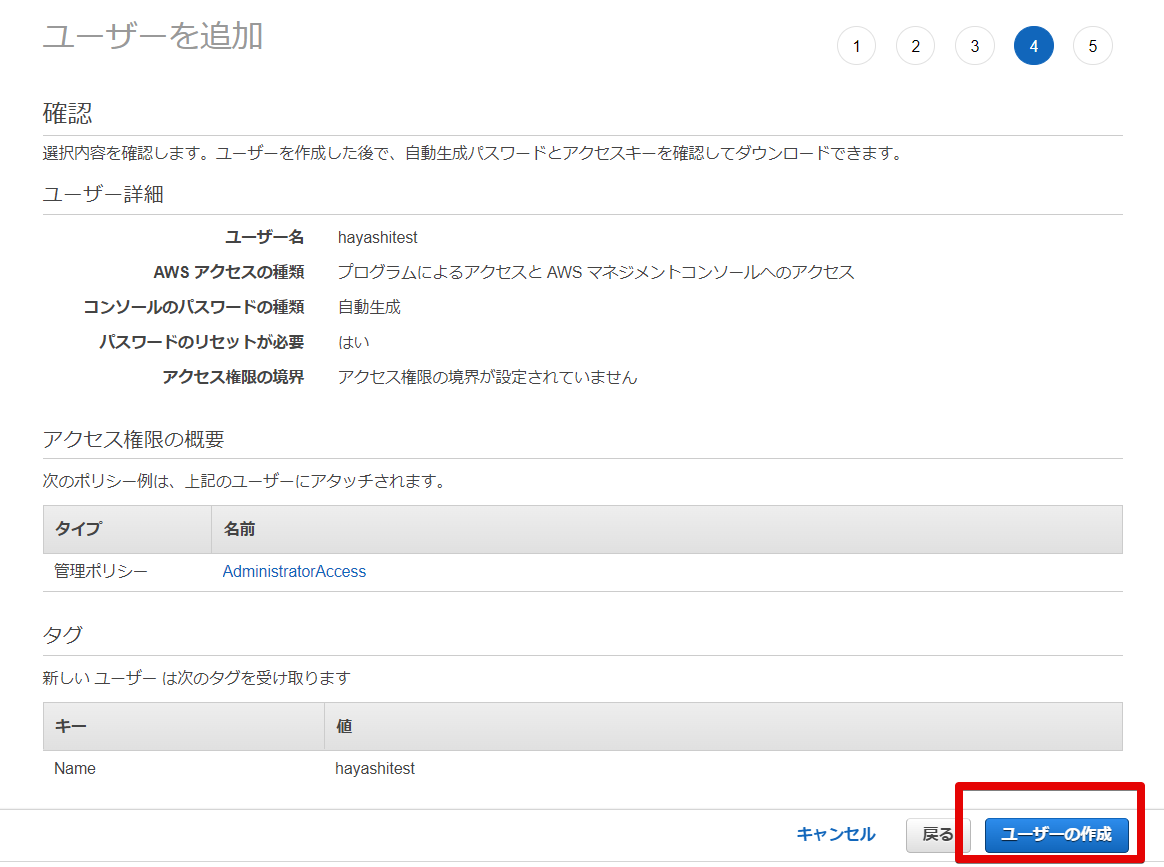The image size is (1164, 867).
Task: Open the AdministratorAccess policy link
Action: coord(294,572)
